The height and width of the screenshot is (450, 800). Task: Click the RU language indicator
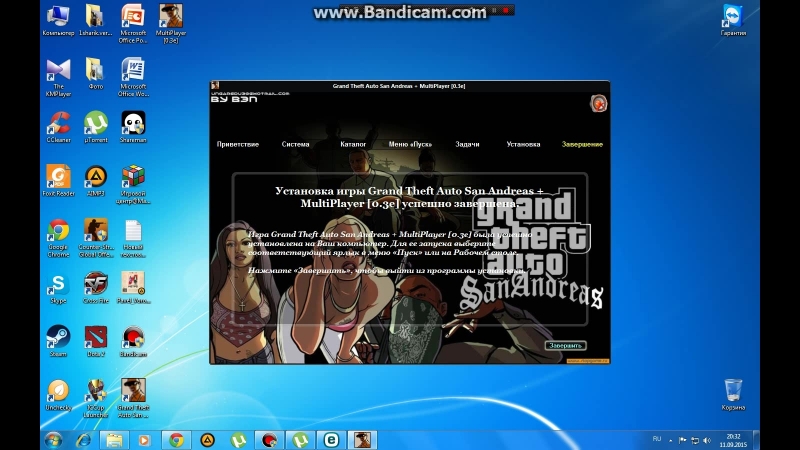point(657,439)
